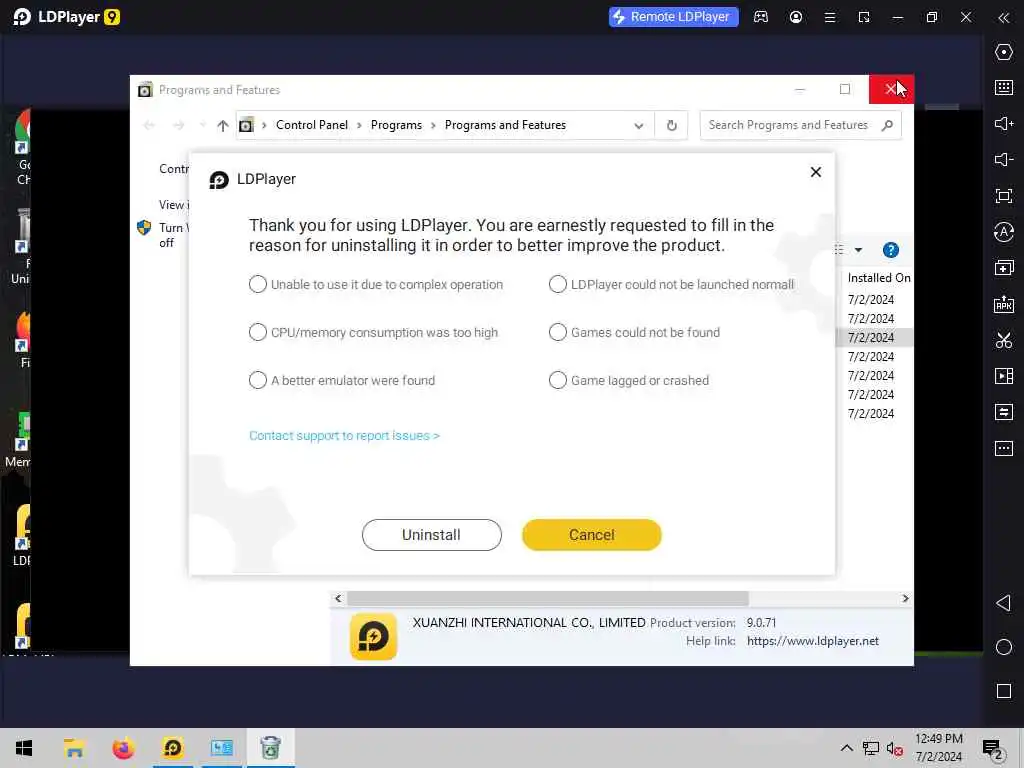
Task: Tap the Android recents square button
Action: tap(1004, 691)
